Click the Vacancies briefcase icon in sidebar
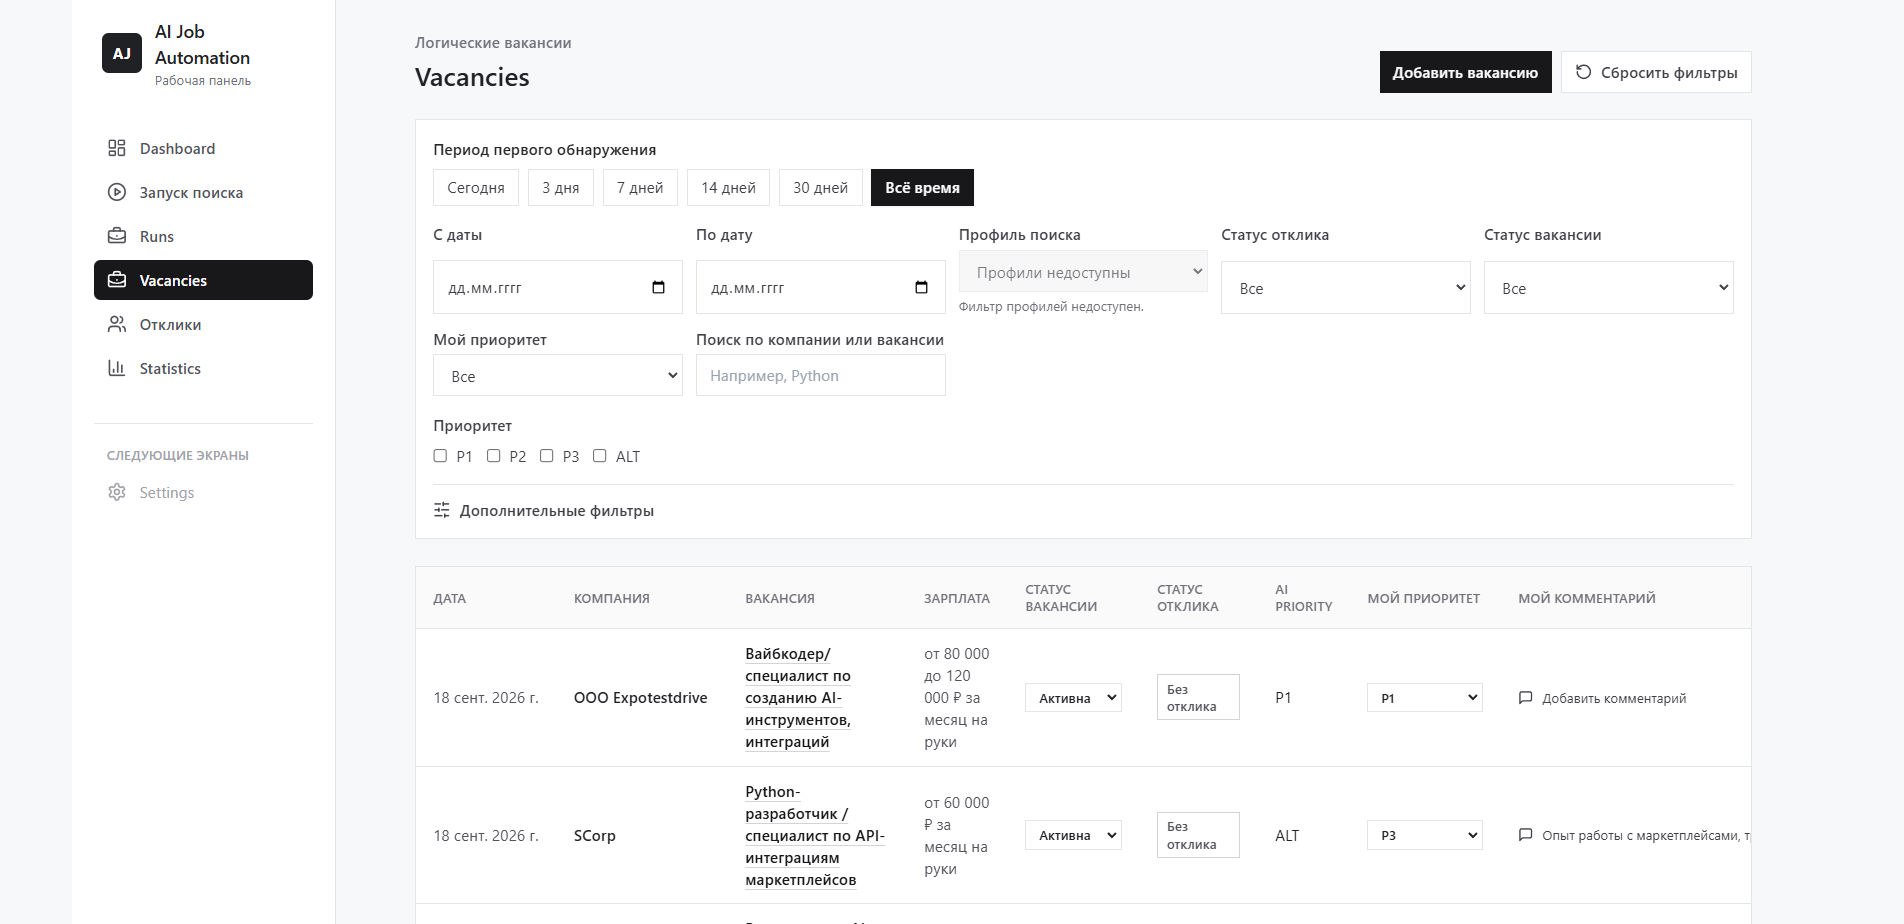The height and width of the screenshot is (924, 1904). [x=117, y=280]
